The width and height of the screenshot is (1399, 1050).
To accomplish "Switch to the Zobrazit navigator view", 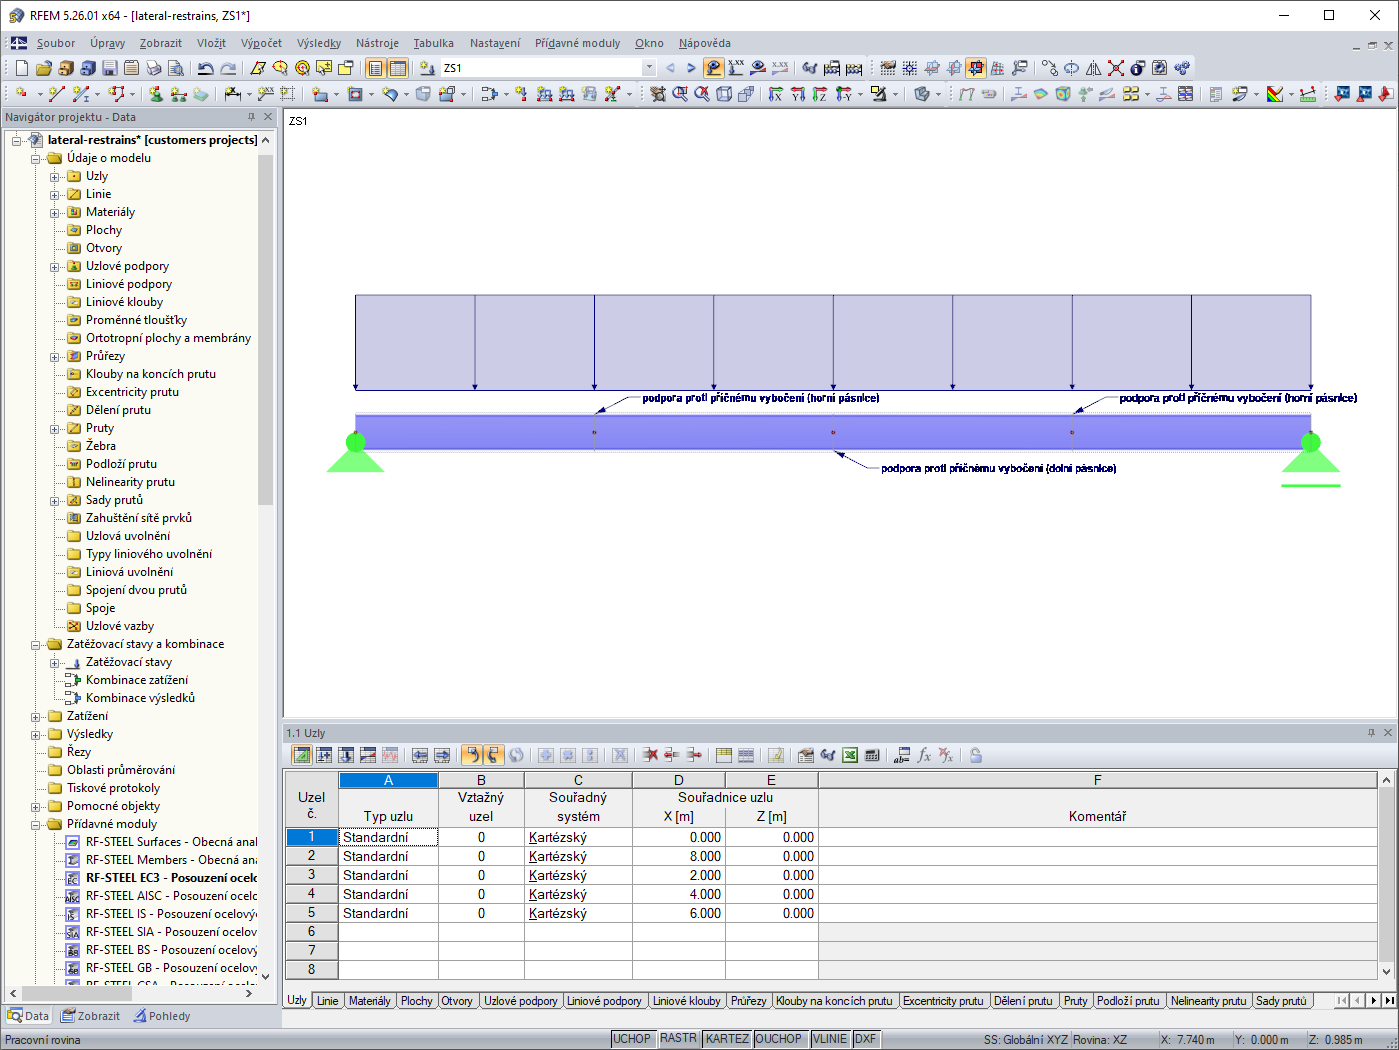I will (x=93, y=1015).
